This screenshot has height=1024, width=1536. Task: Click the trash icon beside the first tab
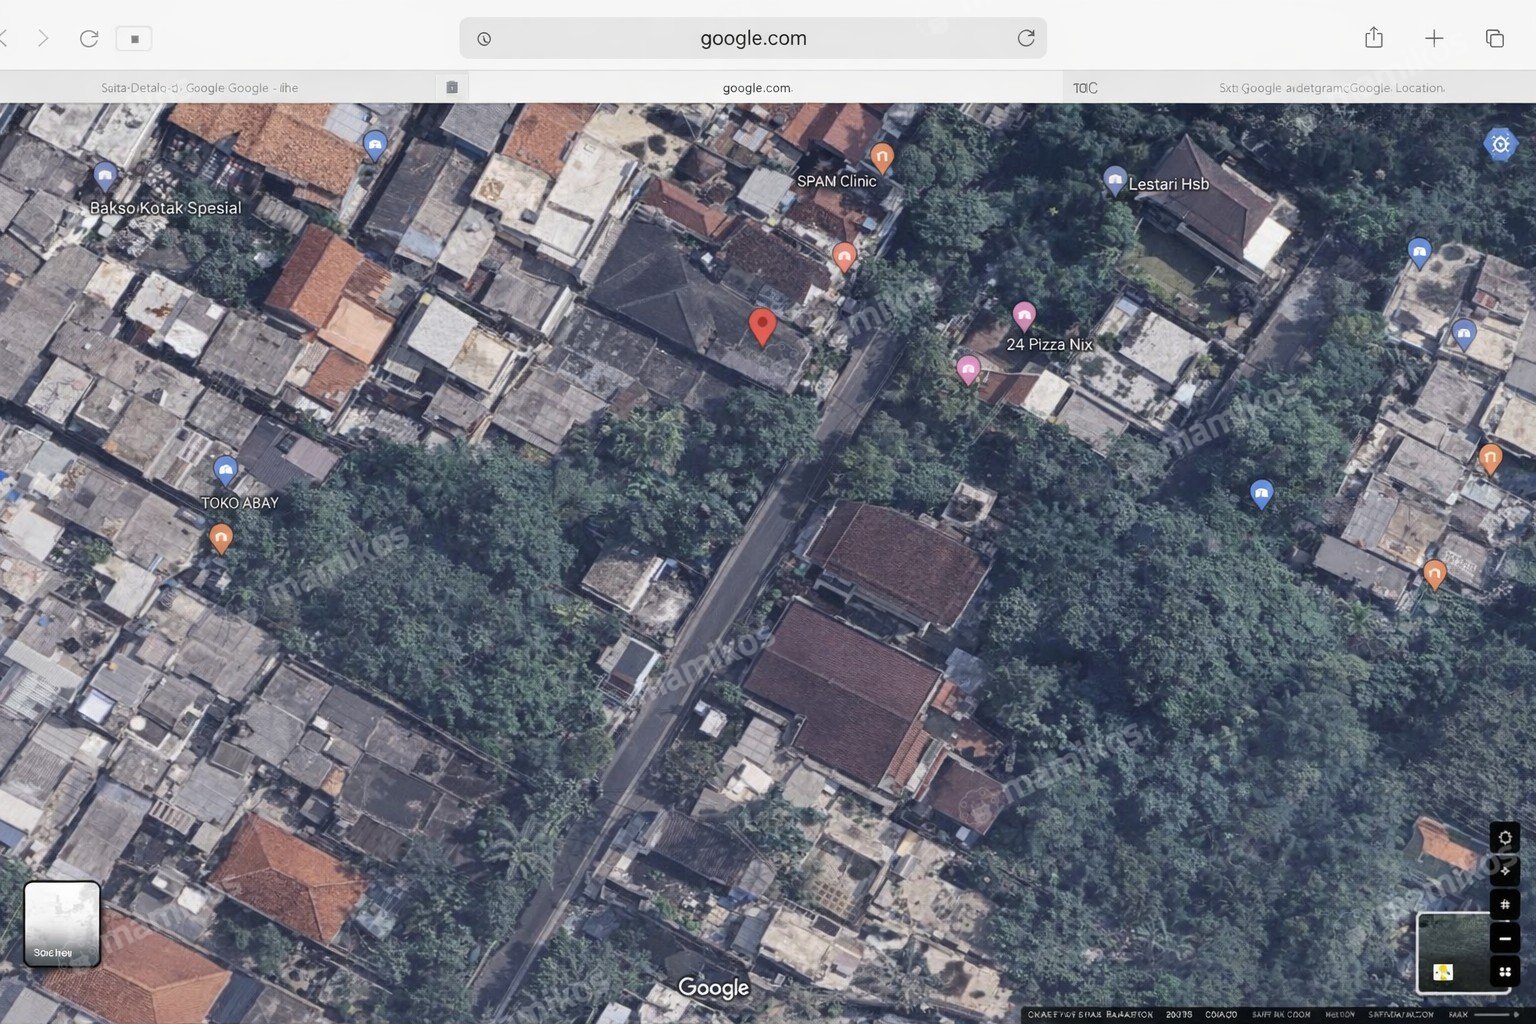pyautogui.click(x=452, y=88)
